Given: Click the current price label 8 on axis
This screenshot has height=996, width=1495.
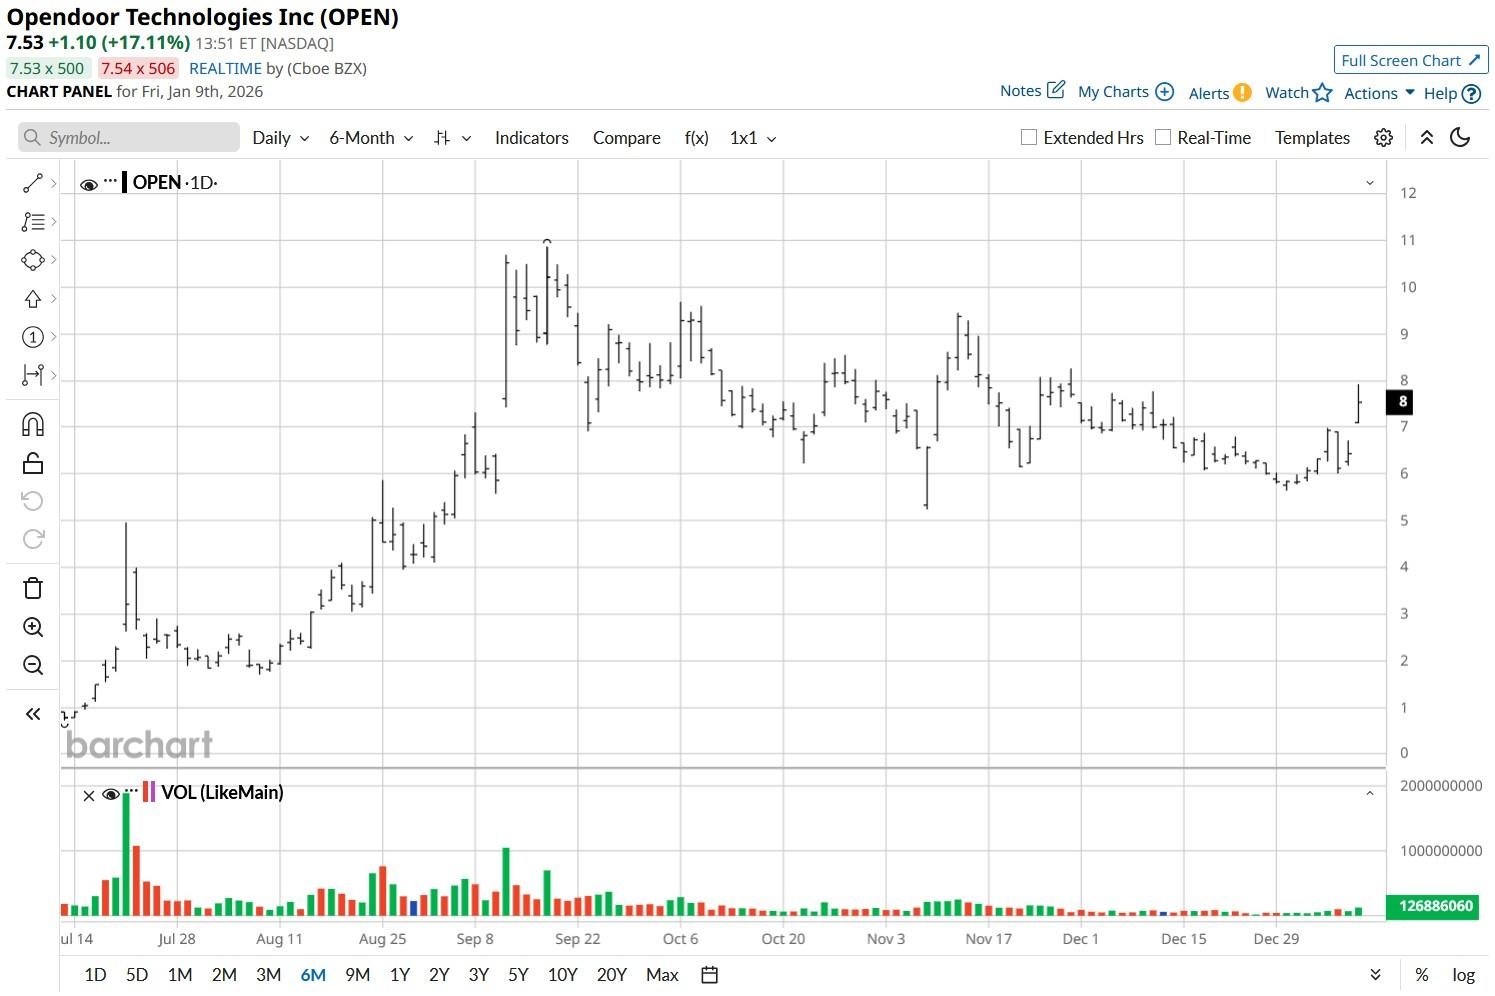Looking at the screenshot, I should pos(1401,402).
